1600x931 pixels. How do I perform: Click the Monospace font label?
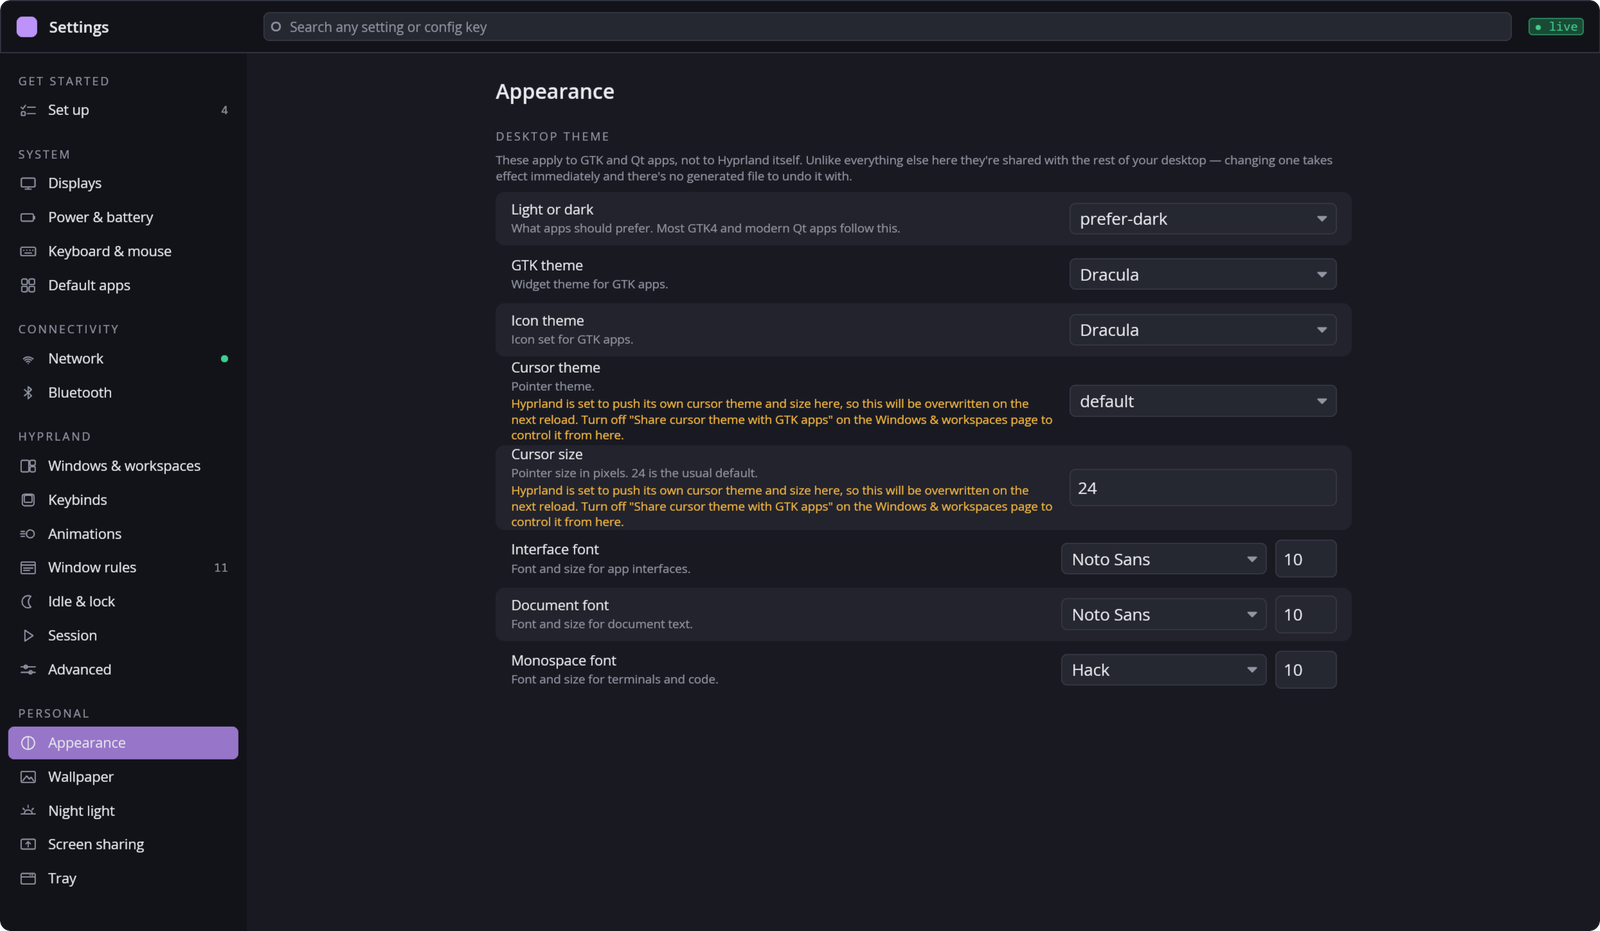pyautogui.click(x=563, y=661)
